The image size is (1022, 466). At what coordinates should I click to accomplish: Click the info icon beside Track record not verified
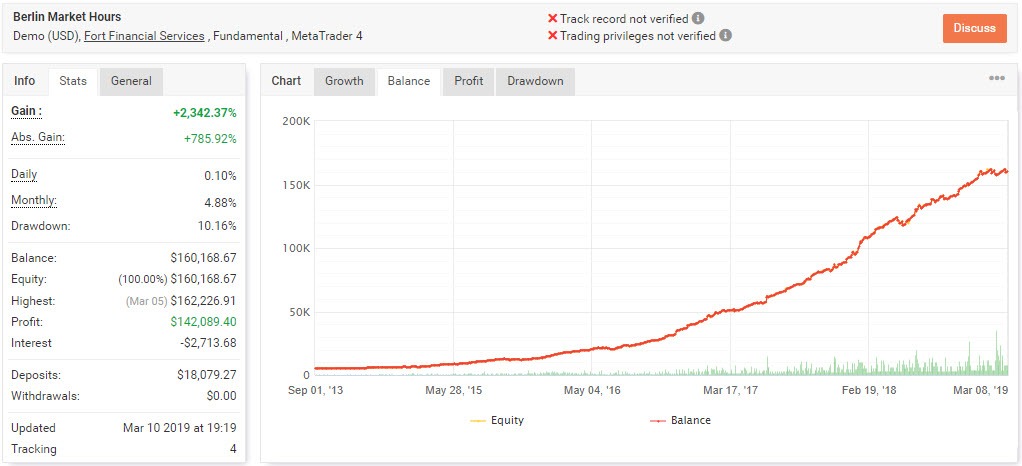coord(698,18)
